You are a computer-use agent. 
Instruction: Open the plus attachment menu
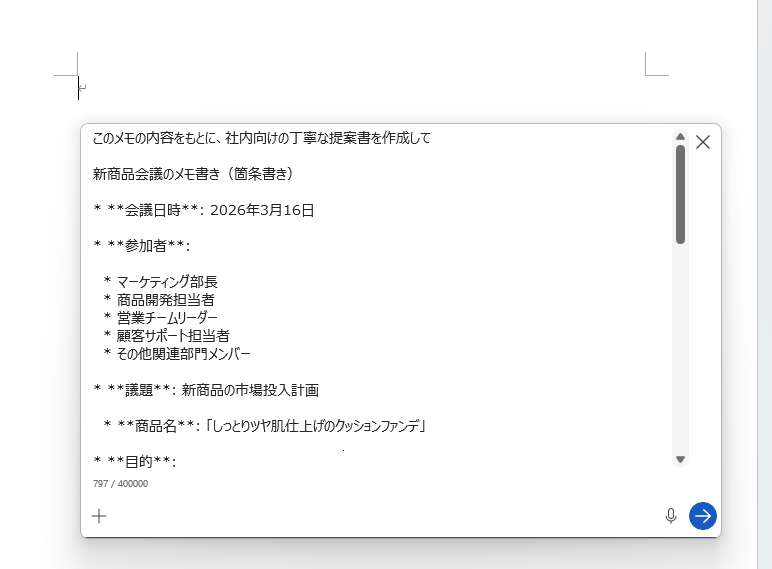[x=99, y=516]
